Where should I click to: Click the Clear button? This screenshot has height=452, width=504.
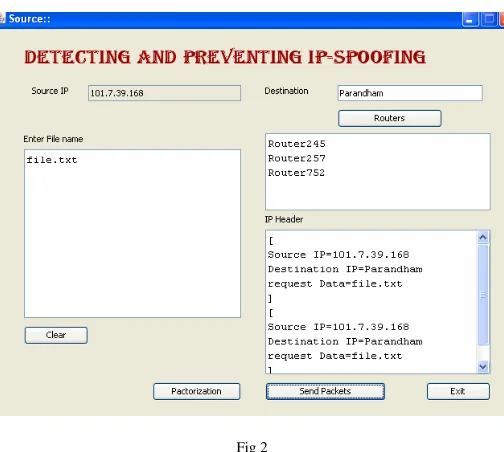pyautogui.click(x=56, y=335)
